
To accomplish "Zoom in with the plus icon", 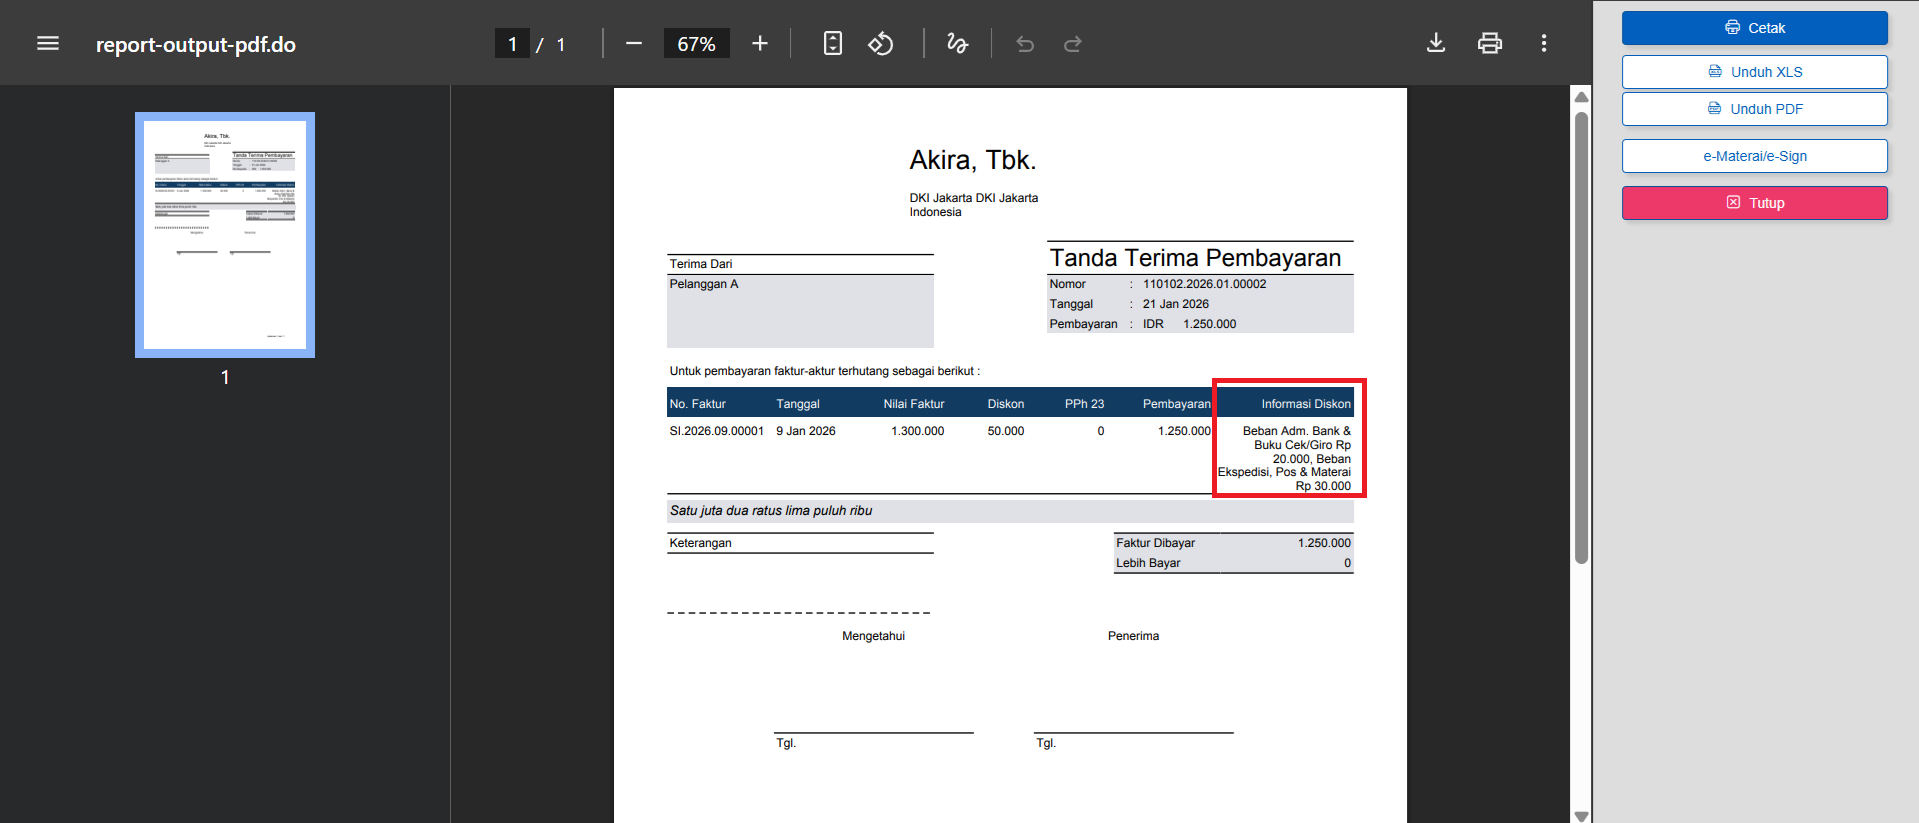I will 760,44.
